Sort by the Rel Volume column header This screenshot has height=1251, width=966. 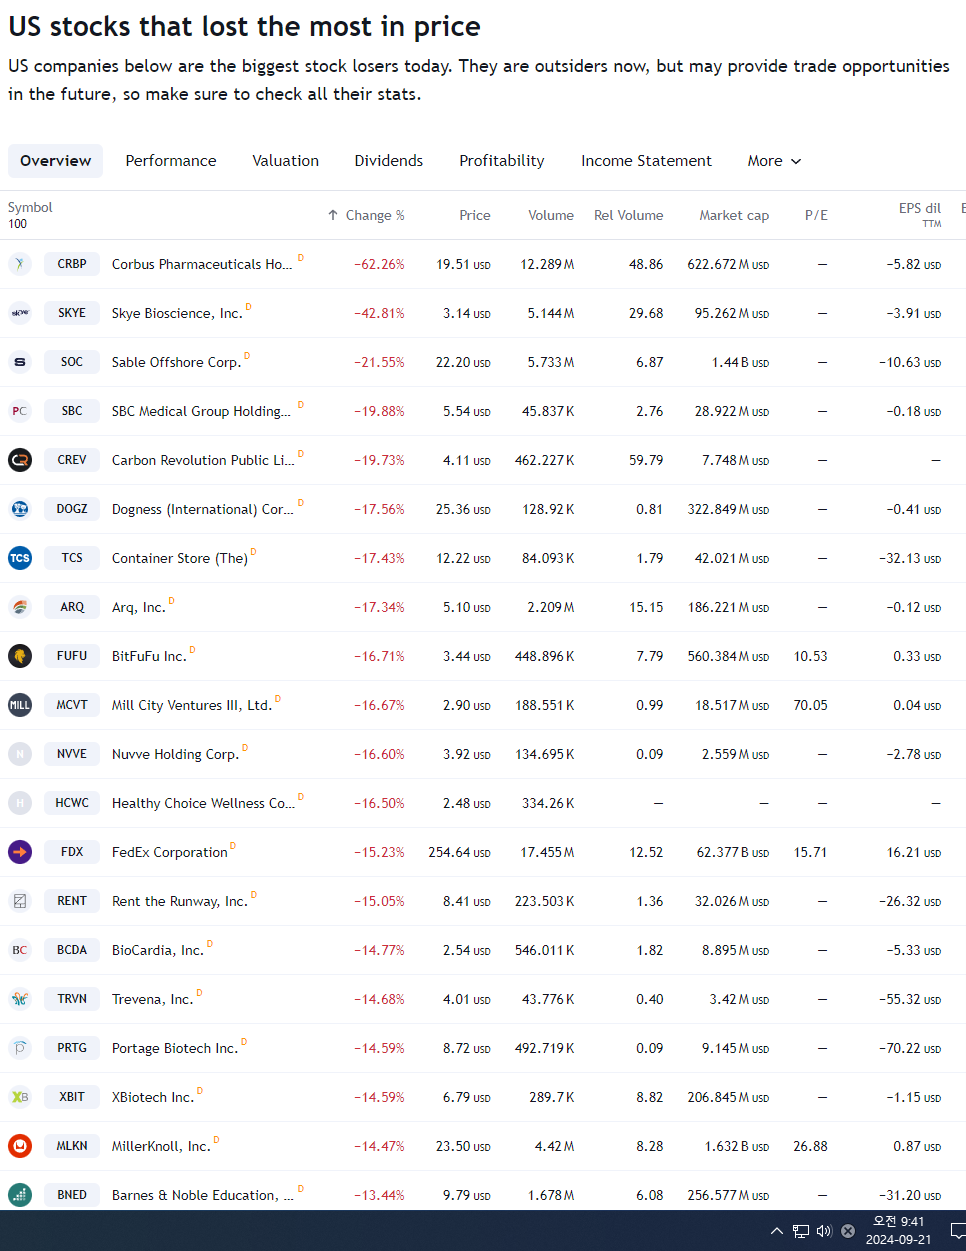coord(629,215)
